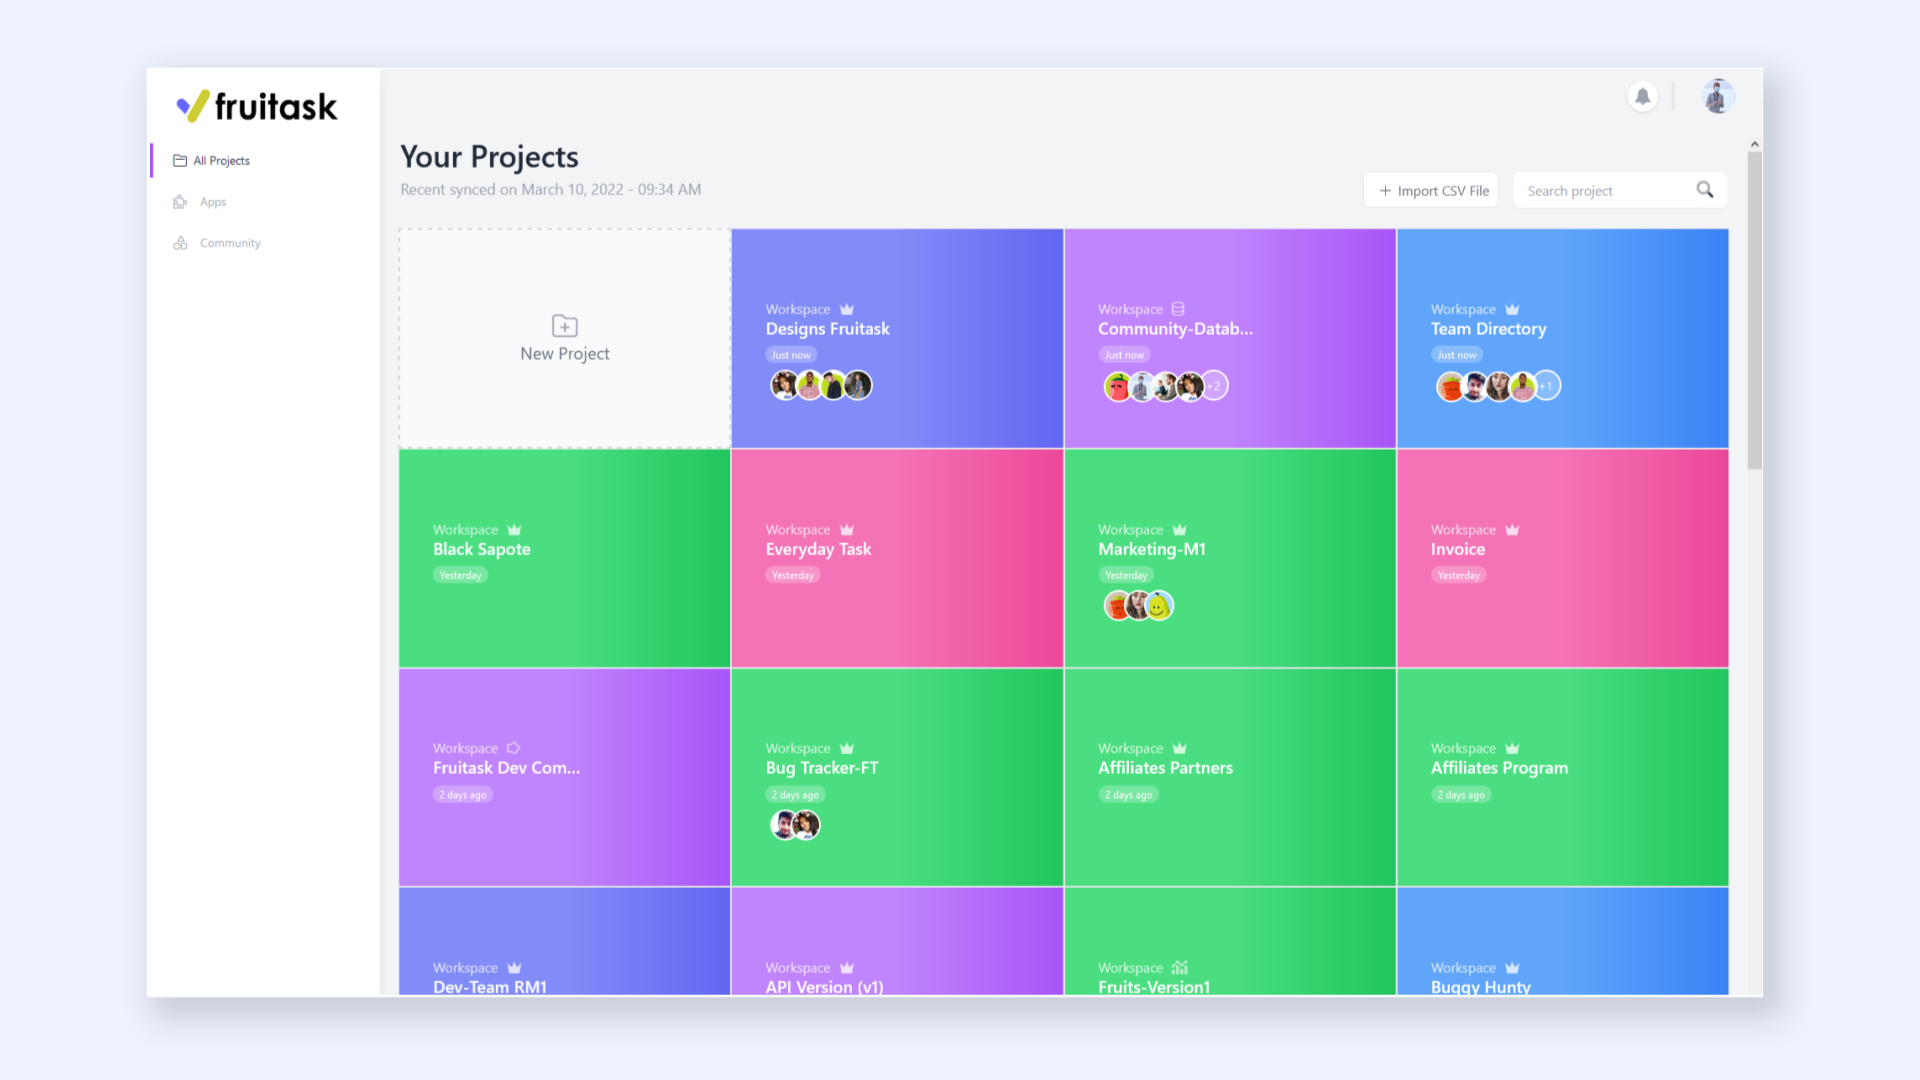Screen dimensions: 1920x1080
Task: Open the Everyday Task project card
Action: point(897,558)
